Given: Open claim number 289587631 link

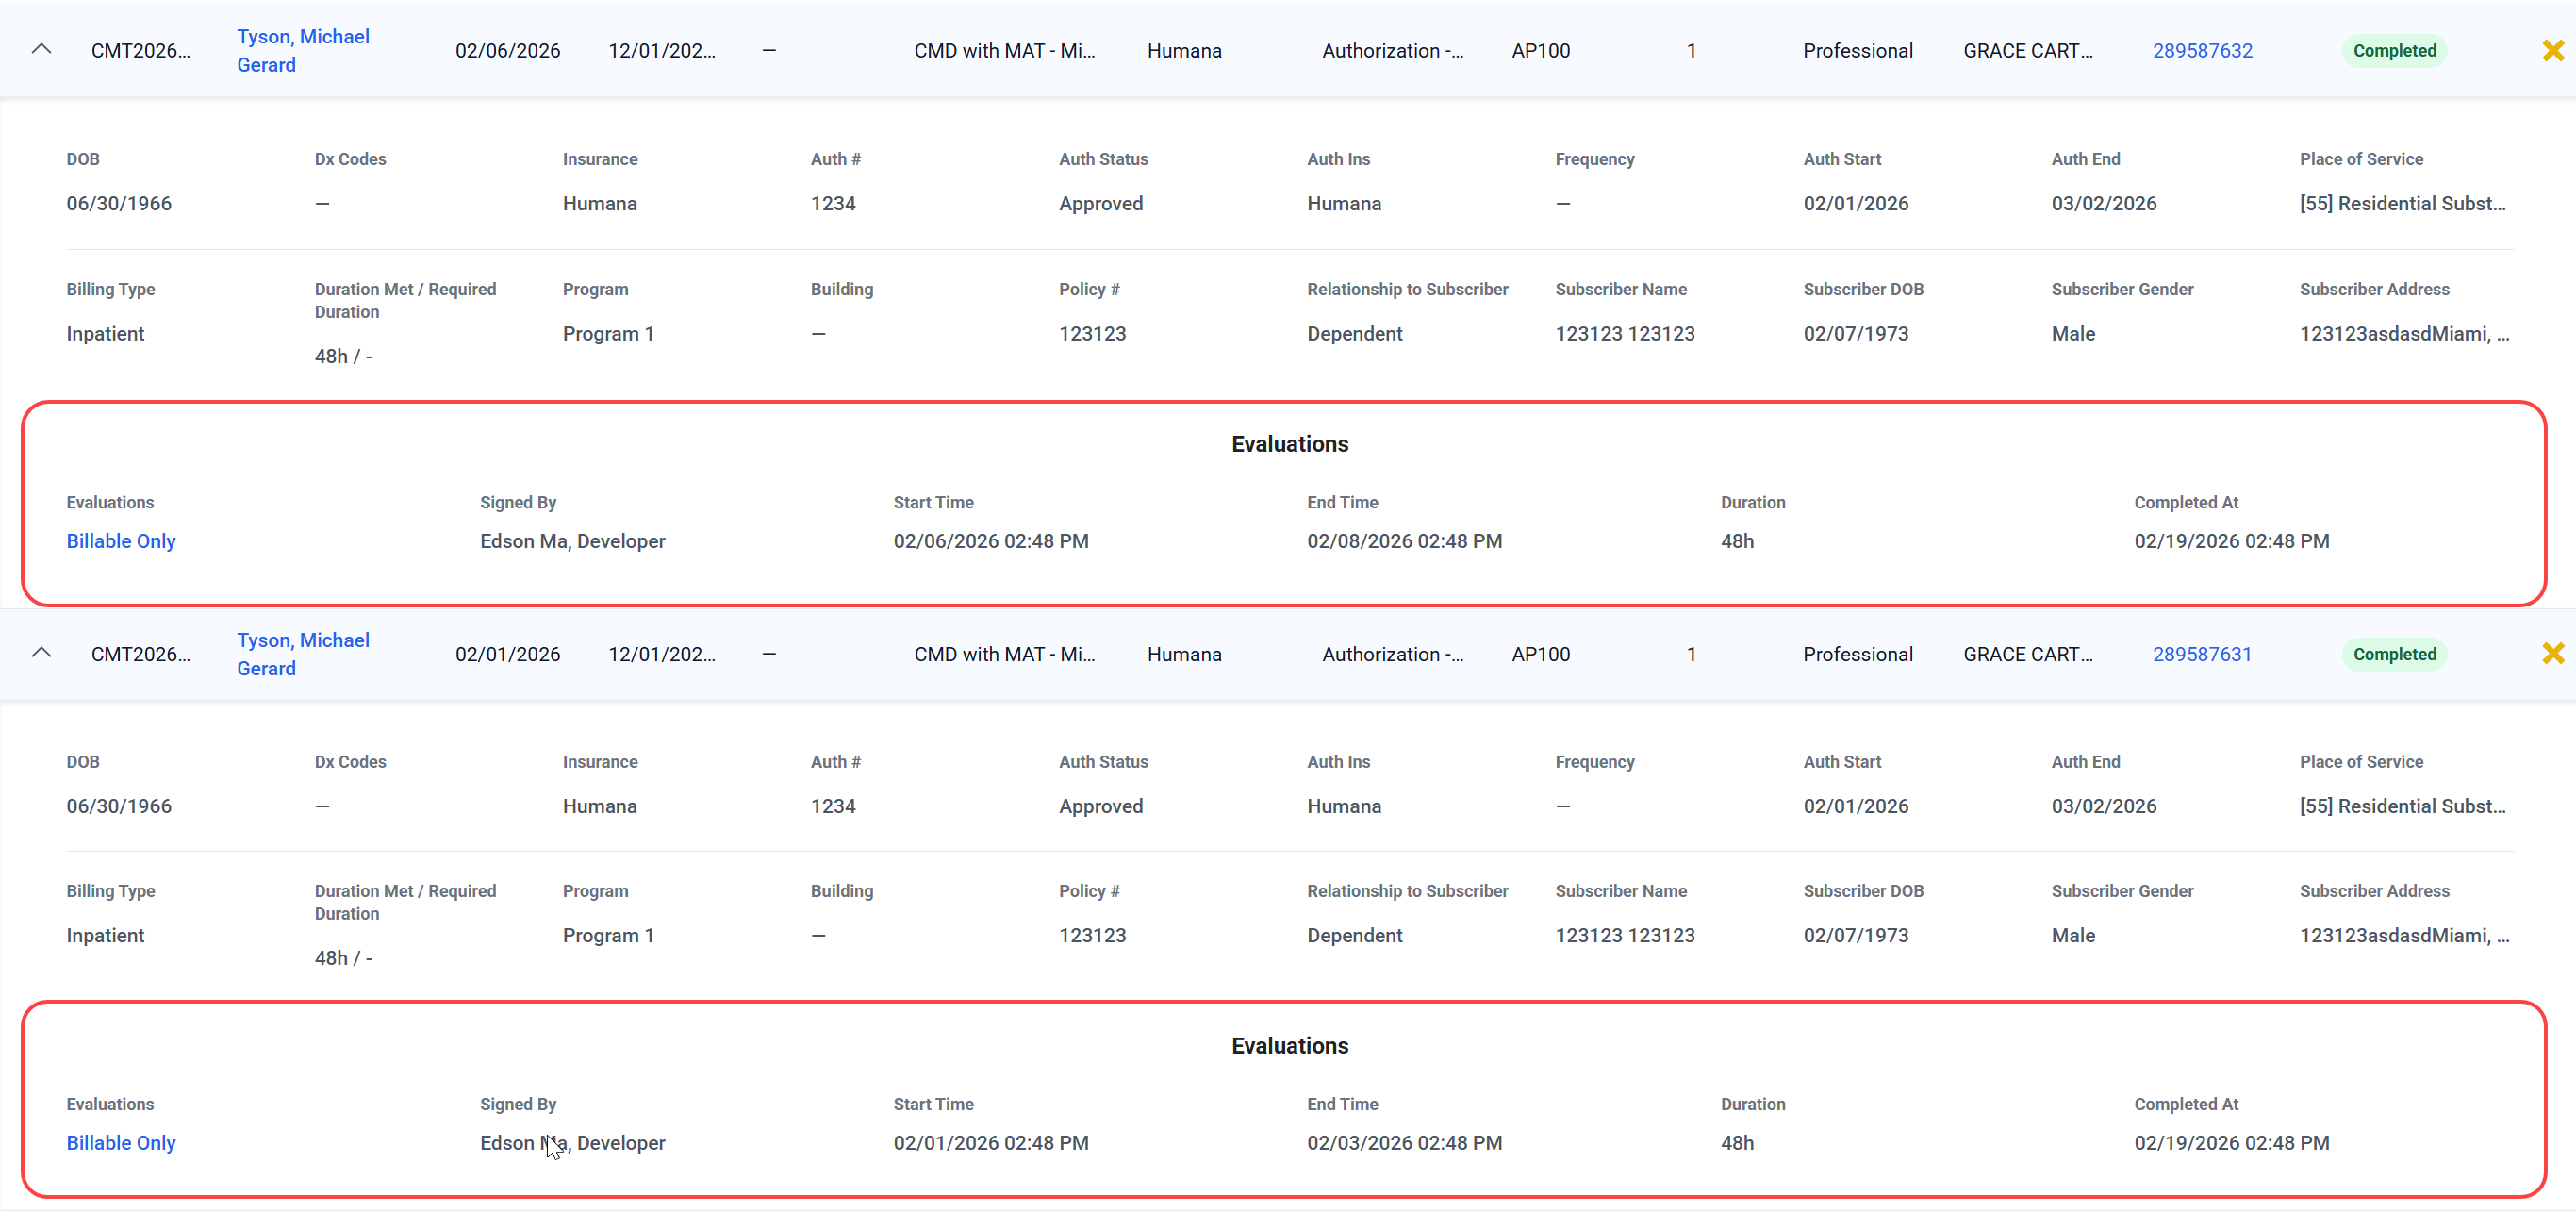Looking at the screenshot, I should click(2202, 654).
